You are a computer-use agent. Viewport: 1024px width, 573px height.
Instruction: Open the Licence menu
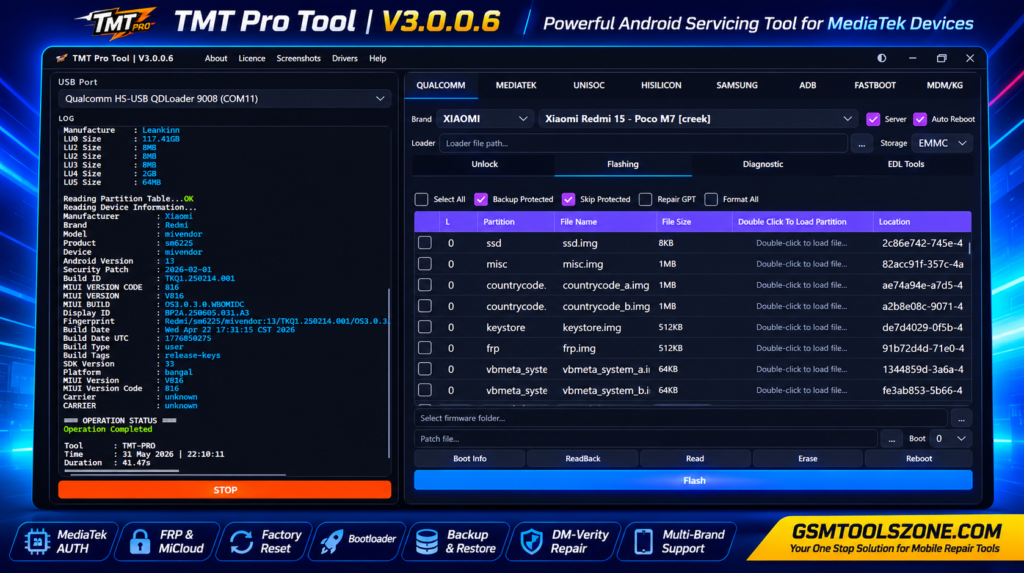tap(251, 58)
